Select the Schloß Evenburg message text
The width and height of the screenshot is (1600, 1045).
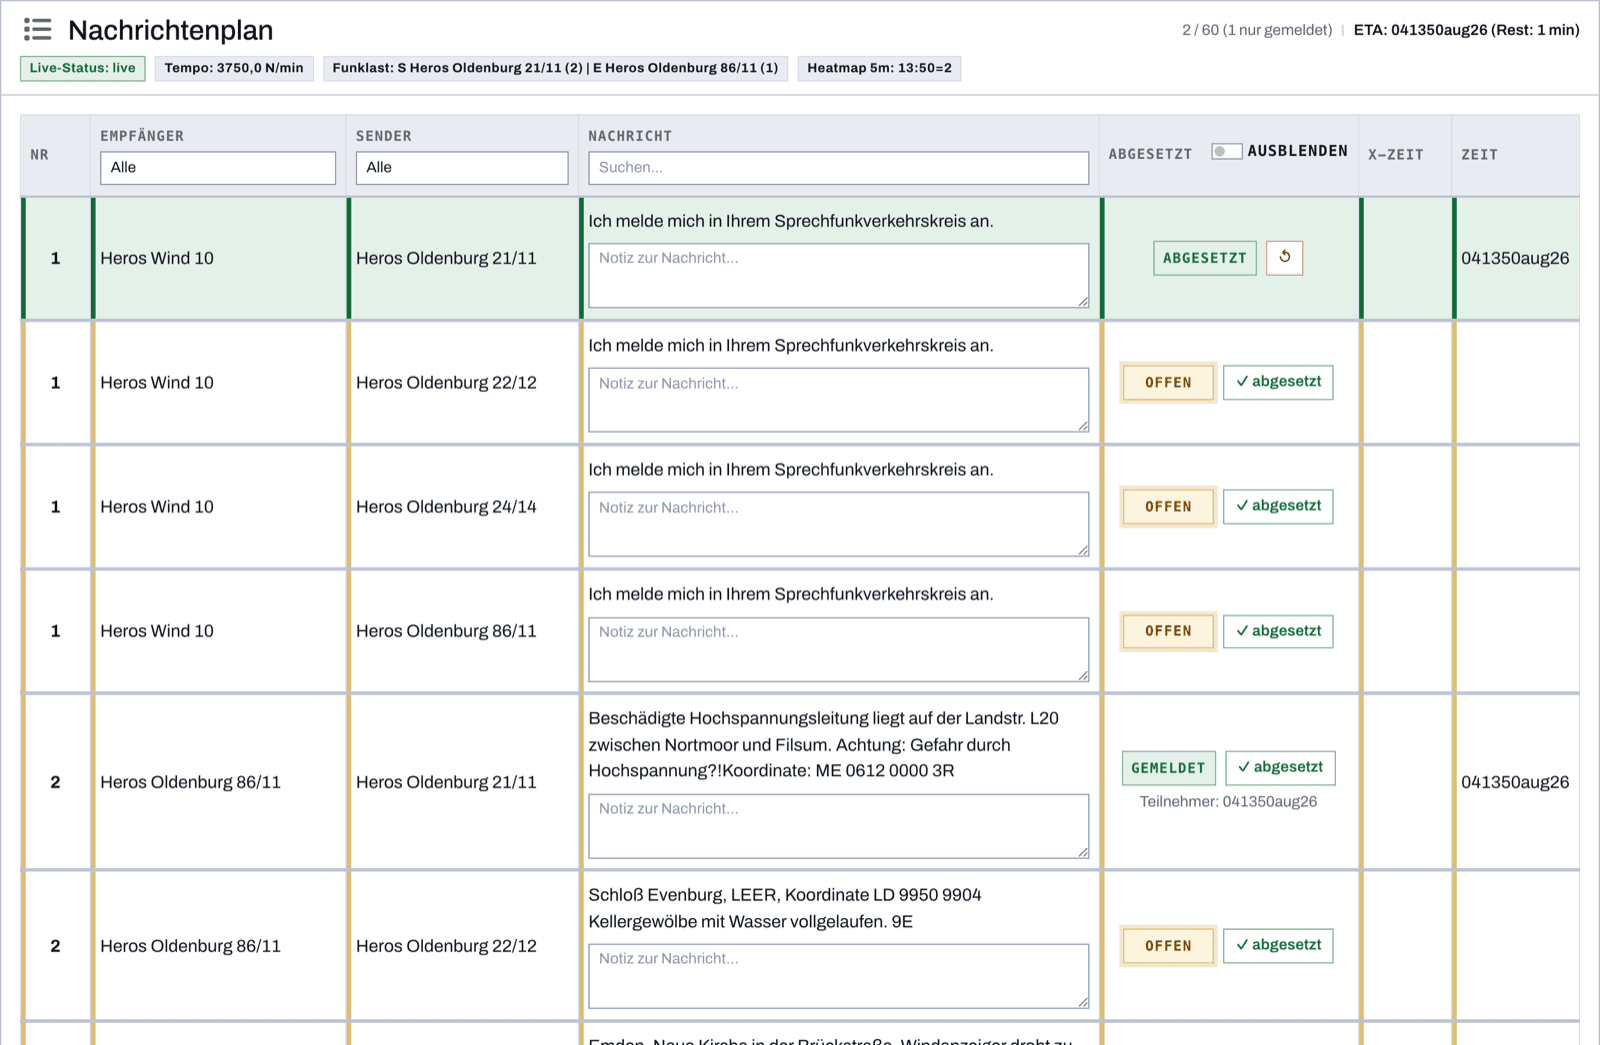point(785,908)
